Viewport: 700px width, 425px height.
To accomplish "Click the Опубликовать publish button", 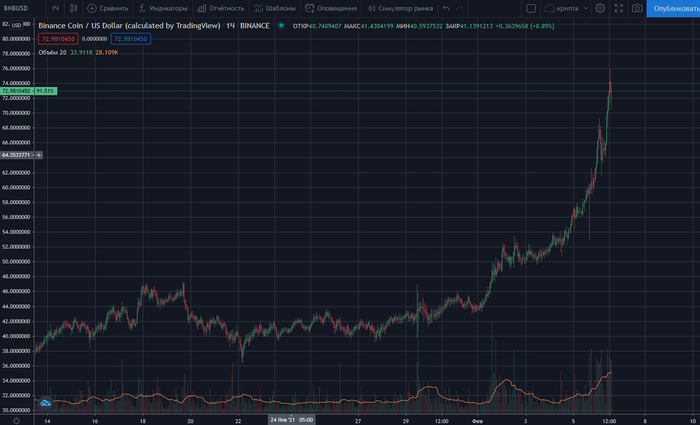I will click(x=673, y=8).
